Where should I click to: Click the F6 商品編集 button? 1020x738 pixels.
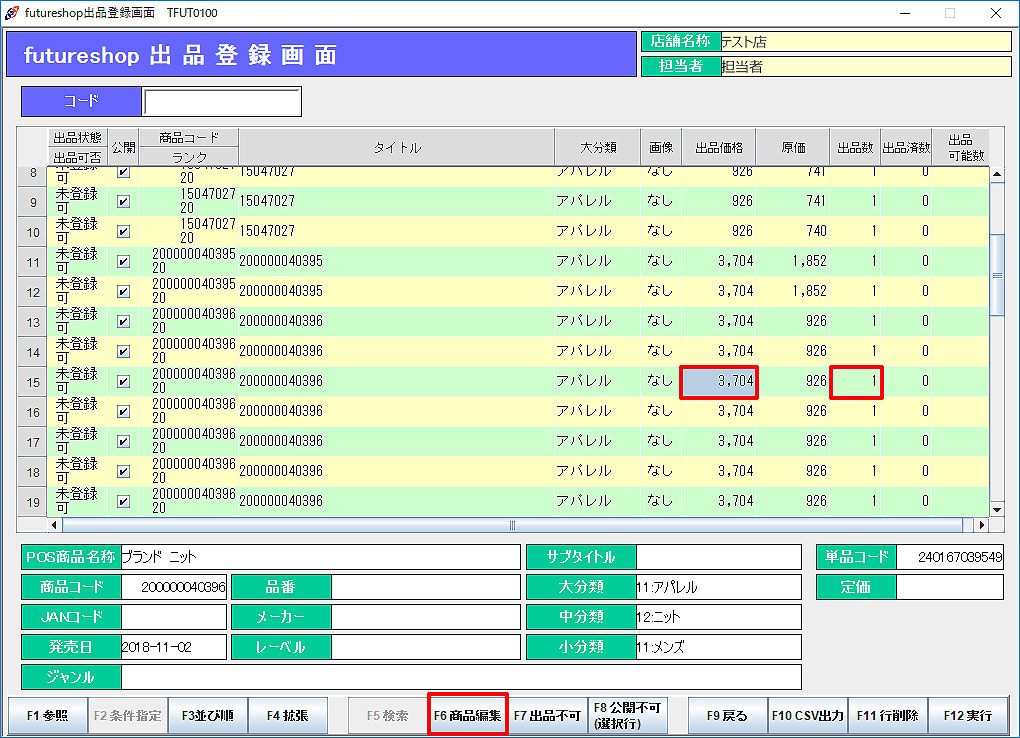pos(467,716)
